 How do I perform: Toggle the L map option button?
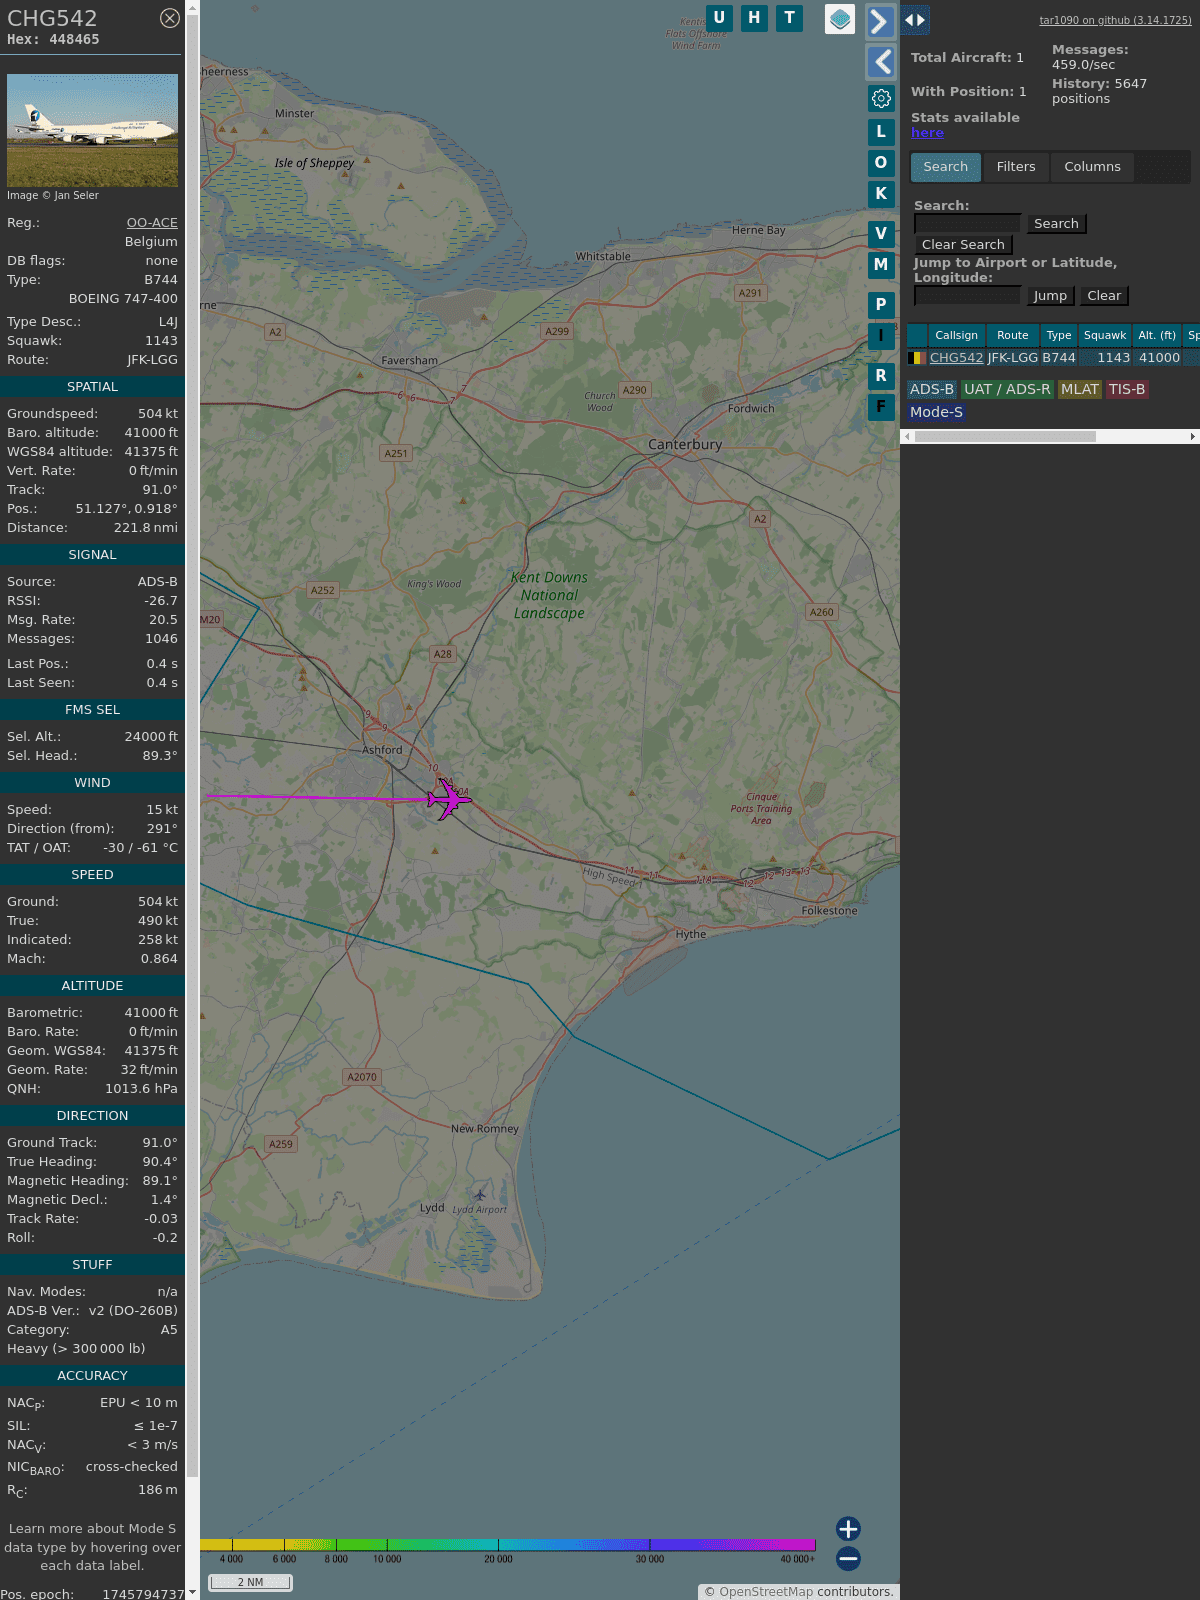(x=881, y=132)
